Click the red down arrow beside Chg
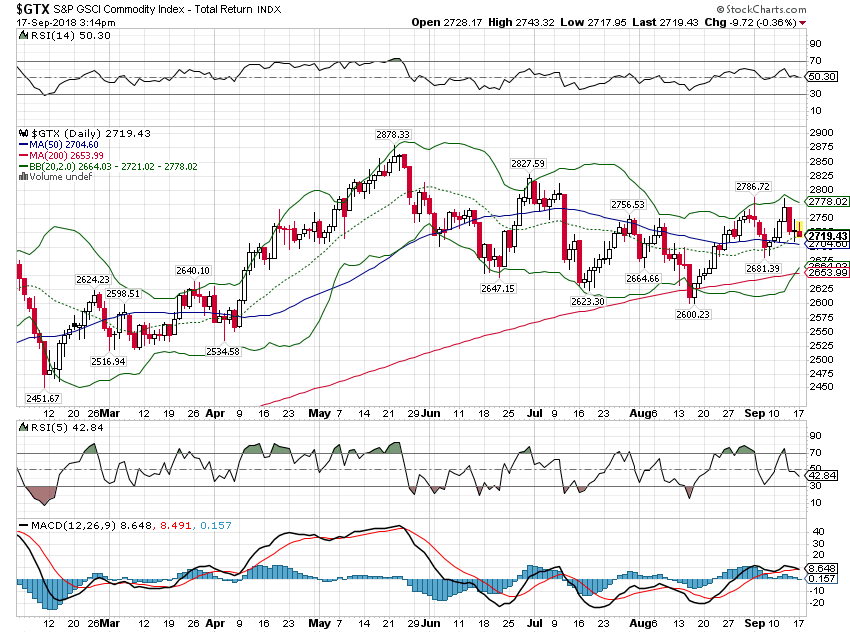The image size is (850, 633). tap(802, 23)
